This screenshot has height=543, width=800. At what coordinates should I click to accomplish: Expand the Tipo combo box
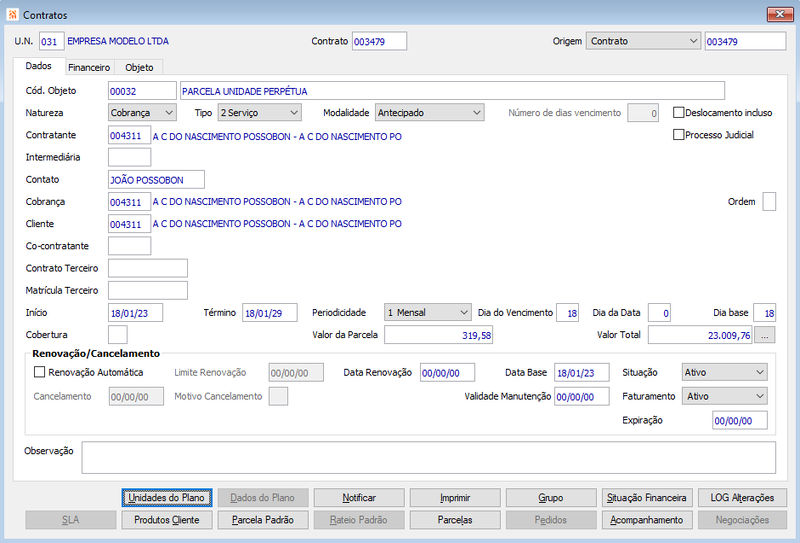point(260,113)
